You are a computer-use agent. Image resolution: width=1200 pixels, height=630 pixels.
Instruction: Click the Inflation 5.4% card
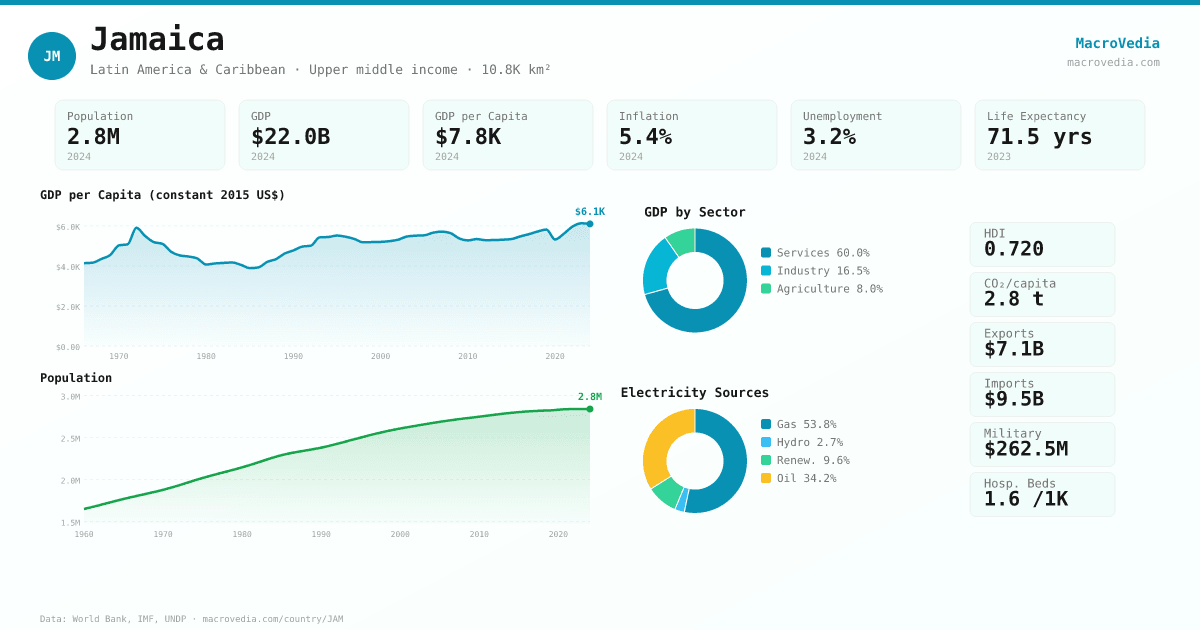[692, 135]
